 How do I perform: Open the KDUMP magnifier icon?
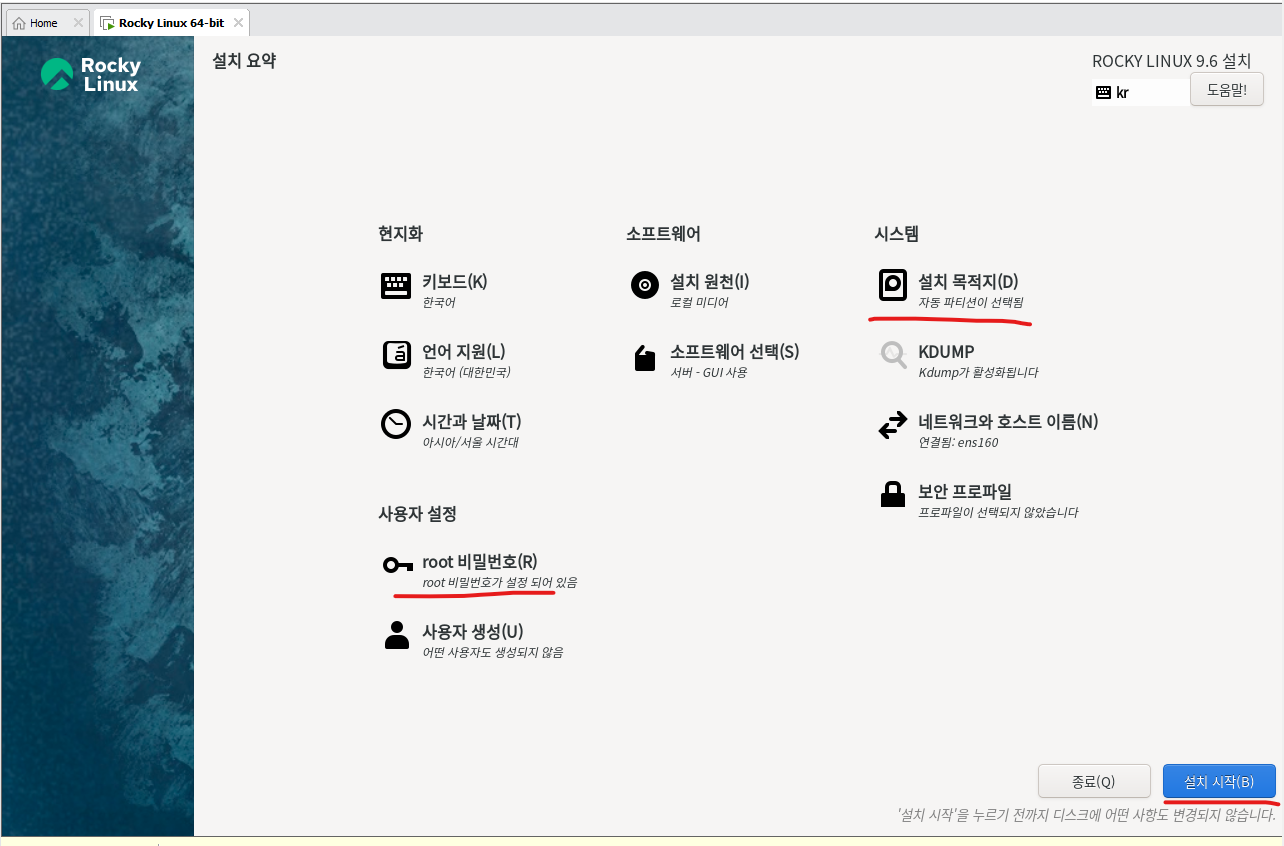click(x=892, y=355)
